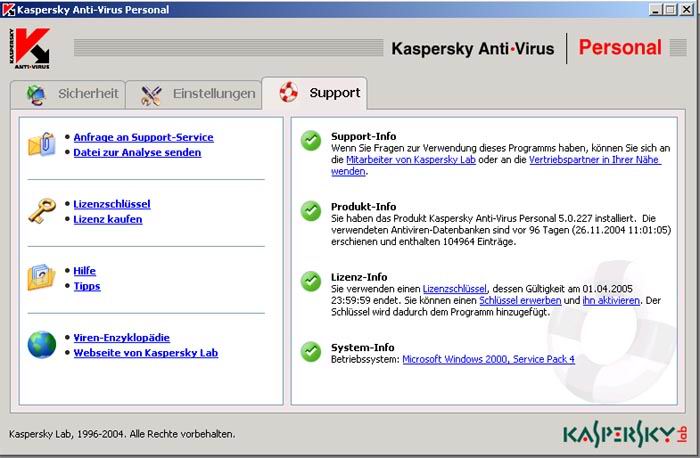
Task: Click the Kaspersky Lab logo at the bottom right
Action: 625,433
